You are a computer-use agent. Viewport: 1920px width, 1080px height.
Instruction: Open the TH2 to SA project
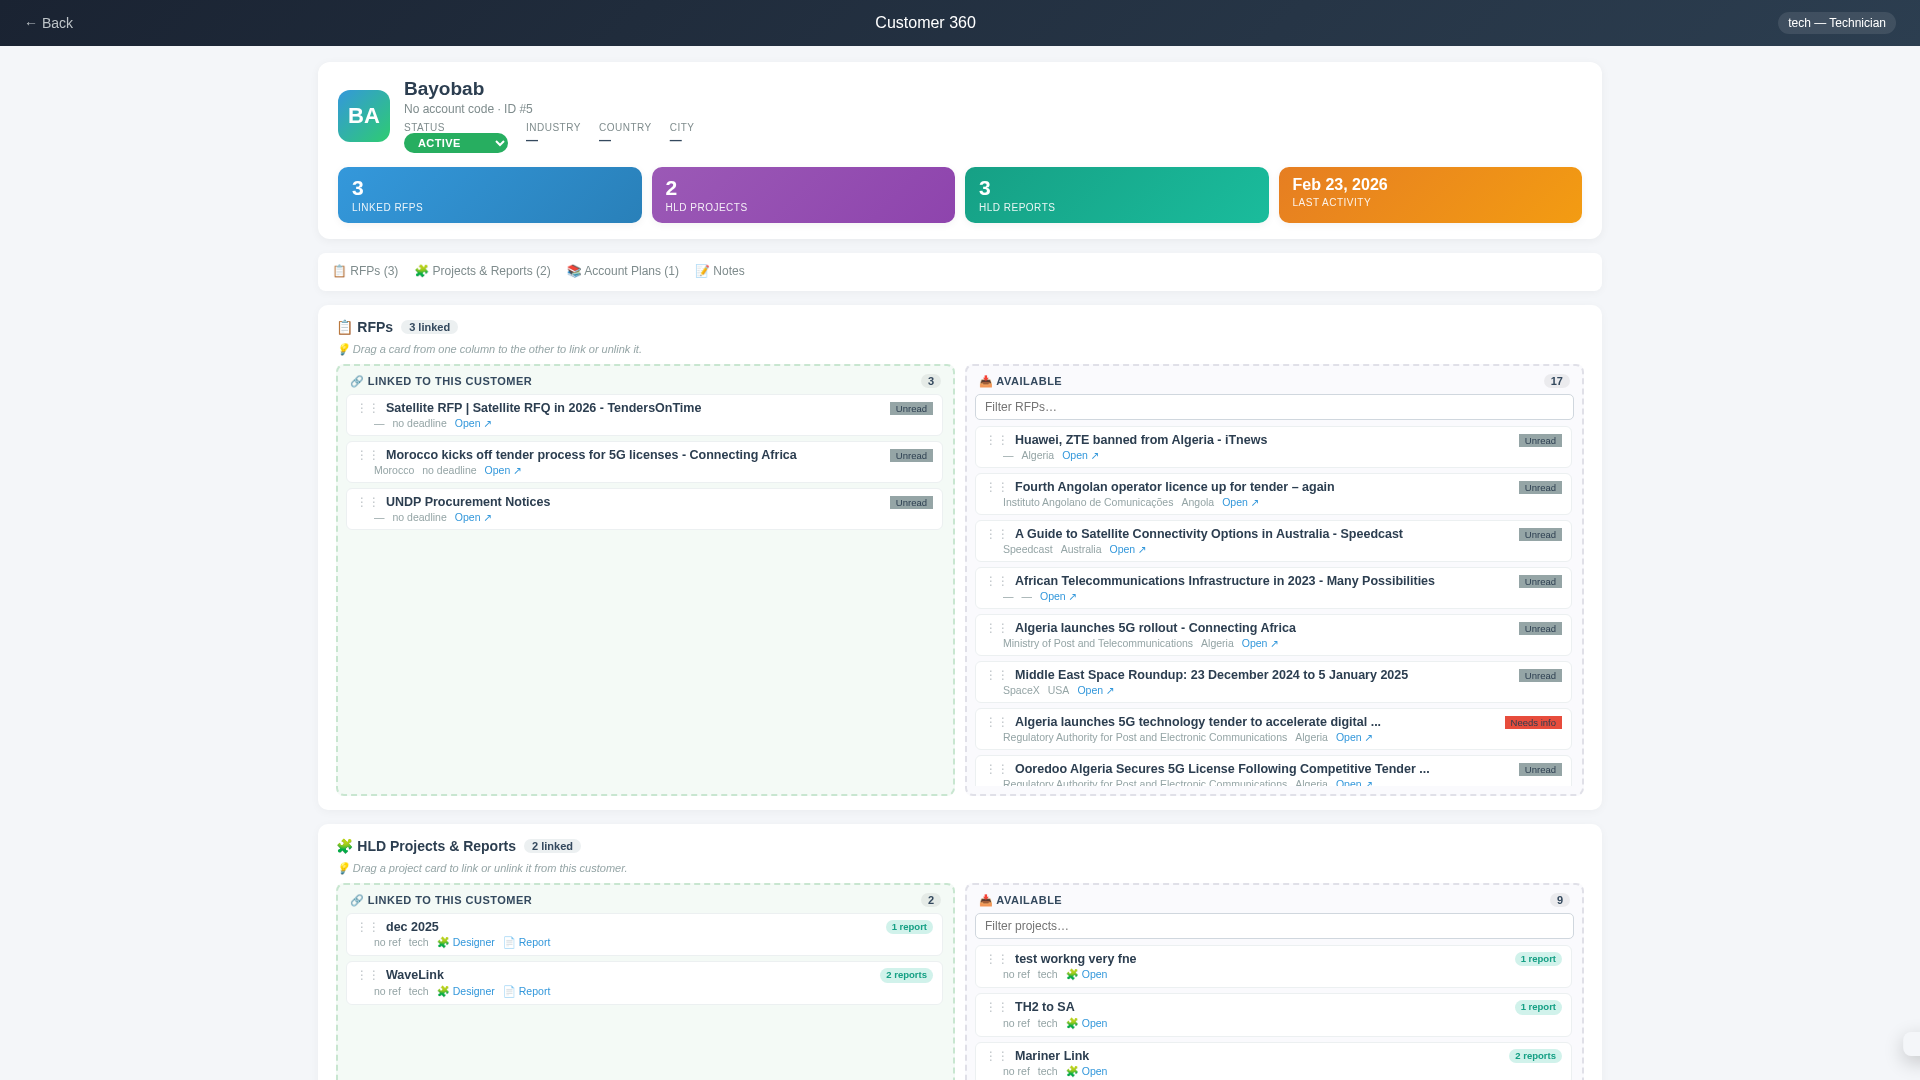coord(1087,1024)
